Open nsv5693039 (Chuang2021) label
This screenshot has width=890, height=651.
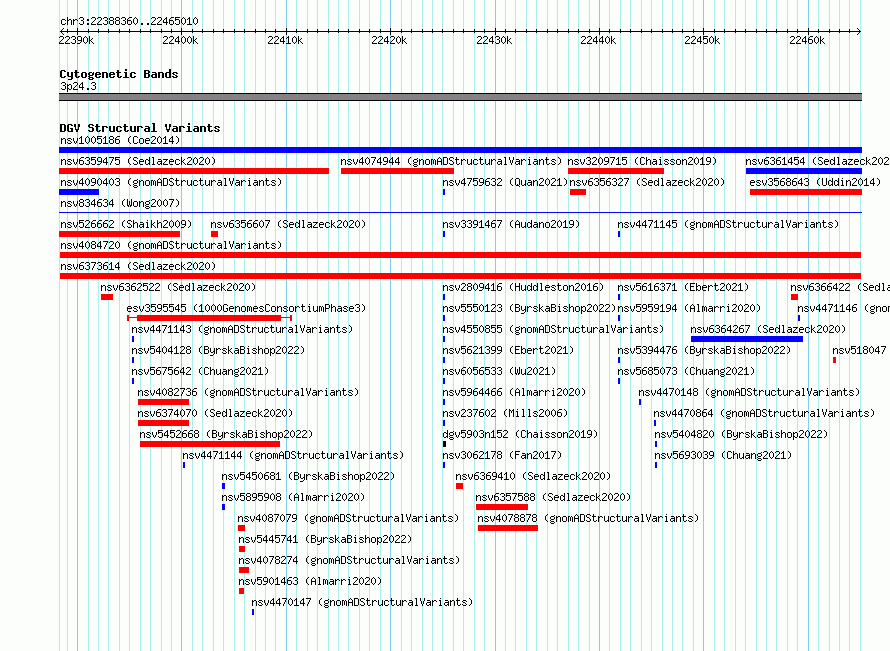coord(723,455)
